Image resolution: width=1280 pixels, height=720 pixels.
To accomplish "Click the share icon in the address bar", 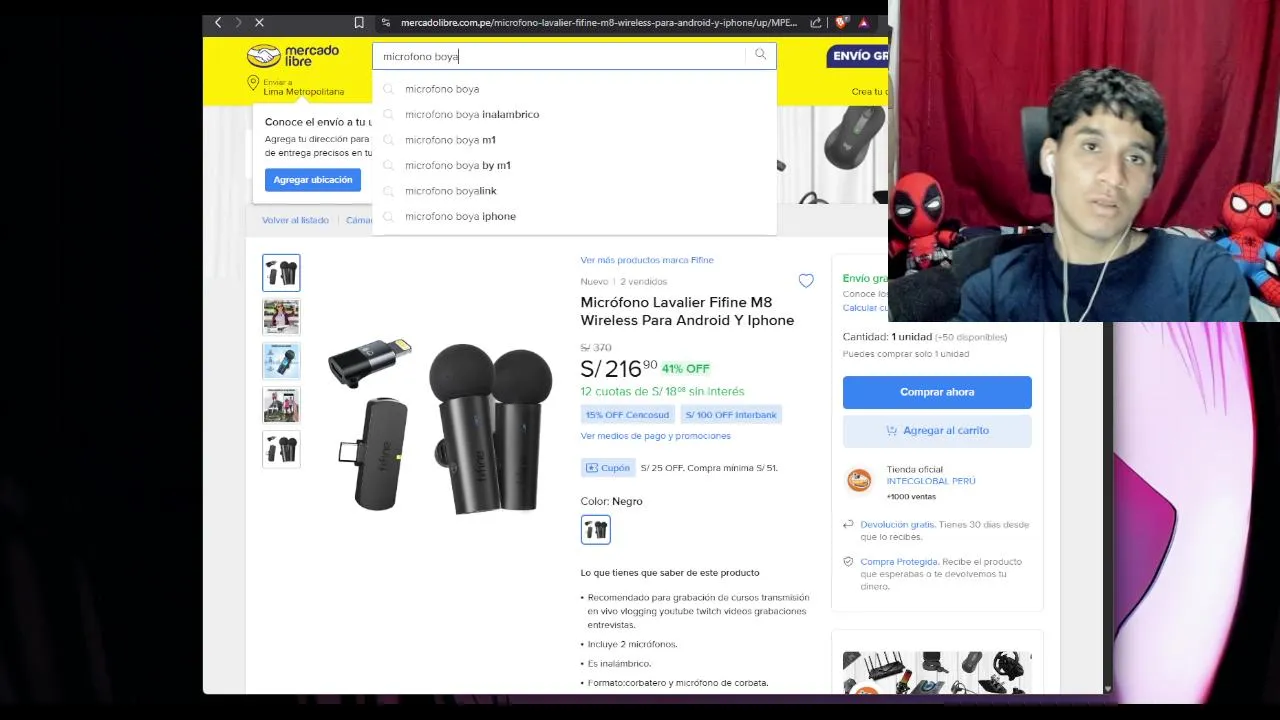I will (x=816, y=22).
